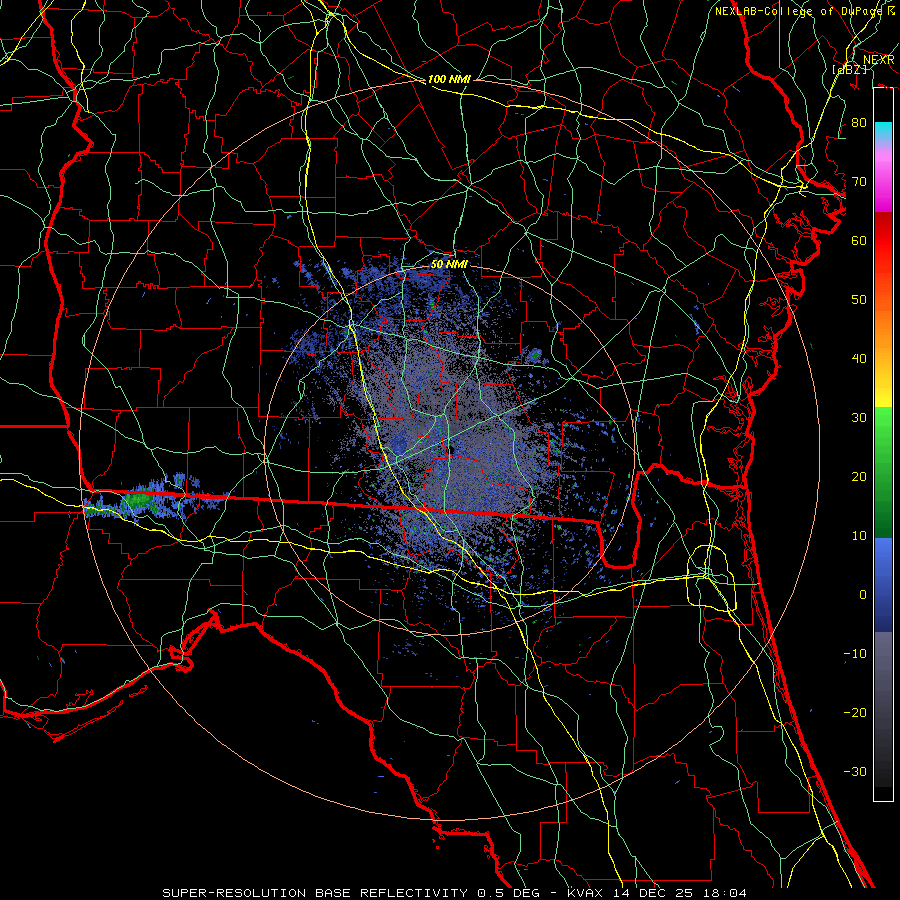Viewport: 900px width, 900px height.
Task: Select the 0 value on dBZ scale
Action: 863,595
